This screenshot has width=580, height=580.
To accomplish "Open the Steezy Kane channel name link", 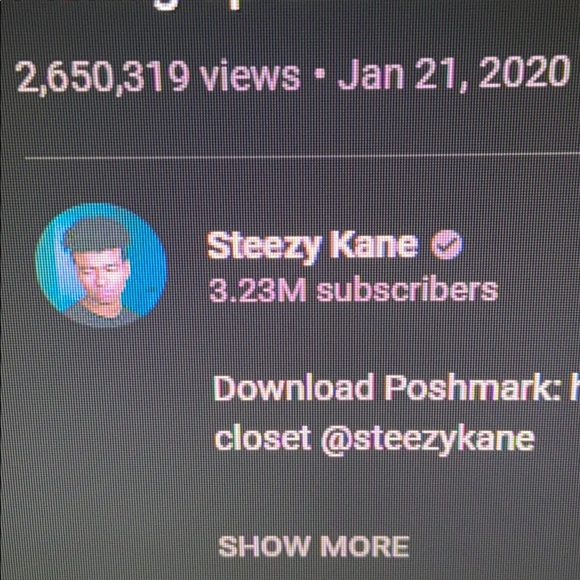I will [313, 246].
